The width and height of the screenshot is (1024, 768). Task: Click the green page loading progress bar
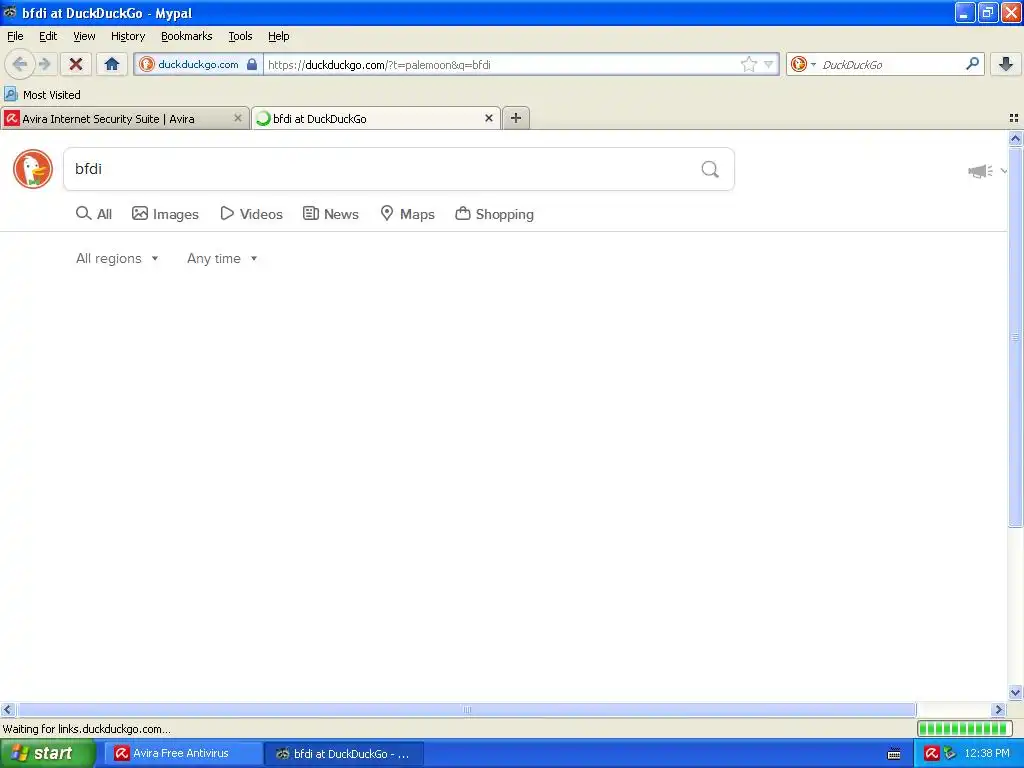pos(964,728)
